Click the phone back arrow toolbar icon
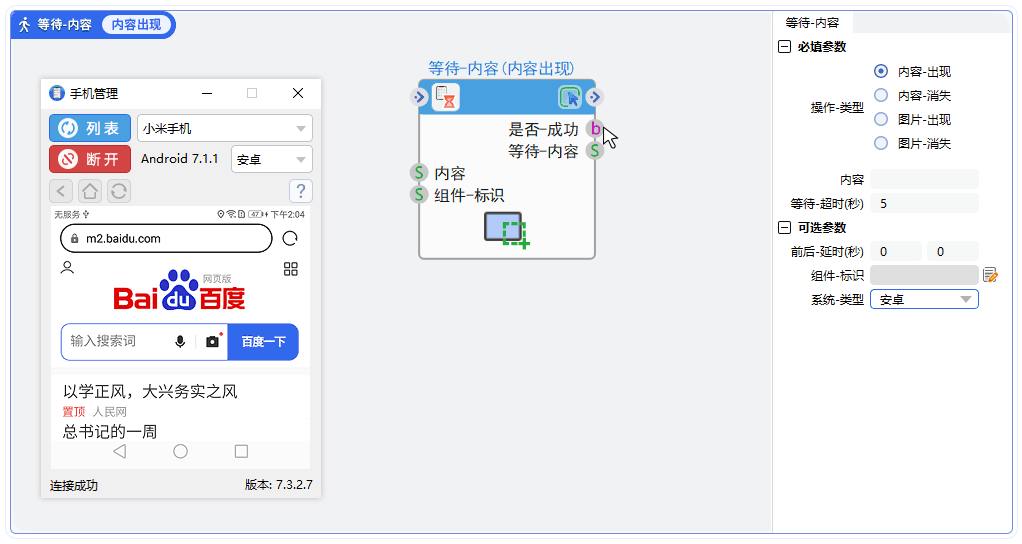Viewport: 1022px width, 544px height. (x=61, y=191)
